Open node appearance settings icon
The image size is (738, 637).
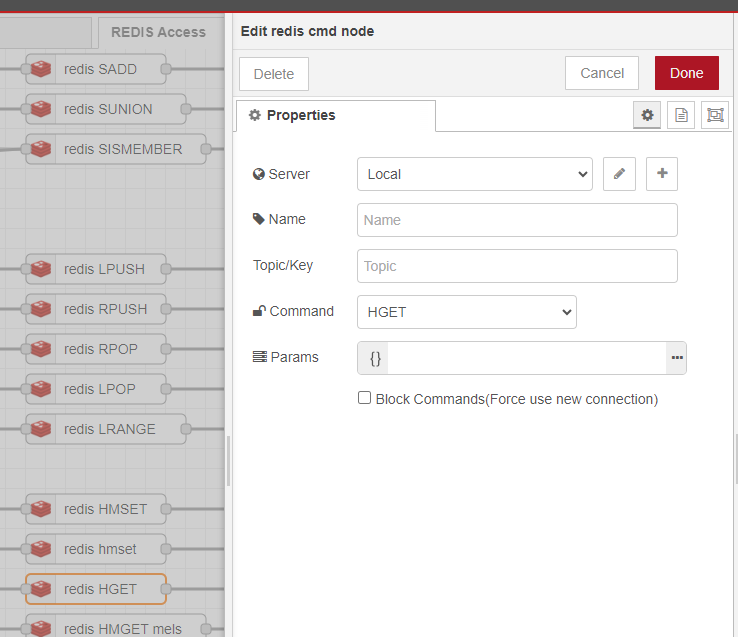[x=714, y=115]
